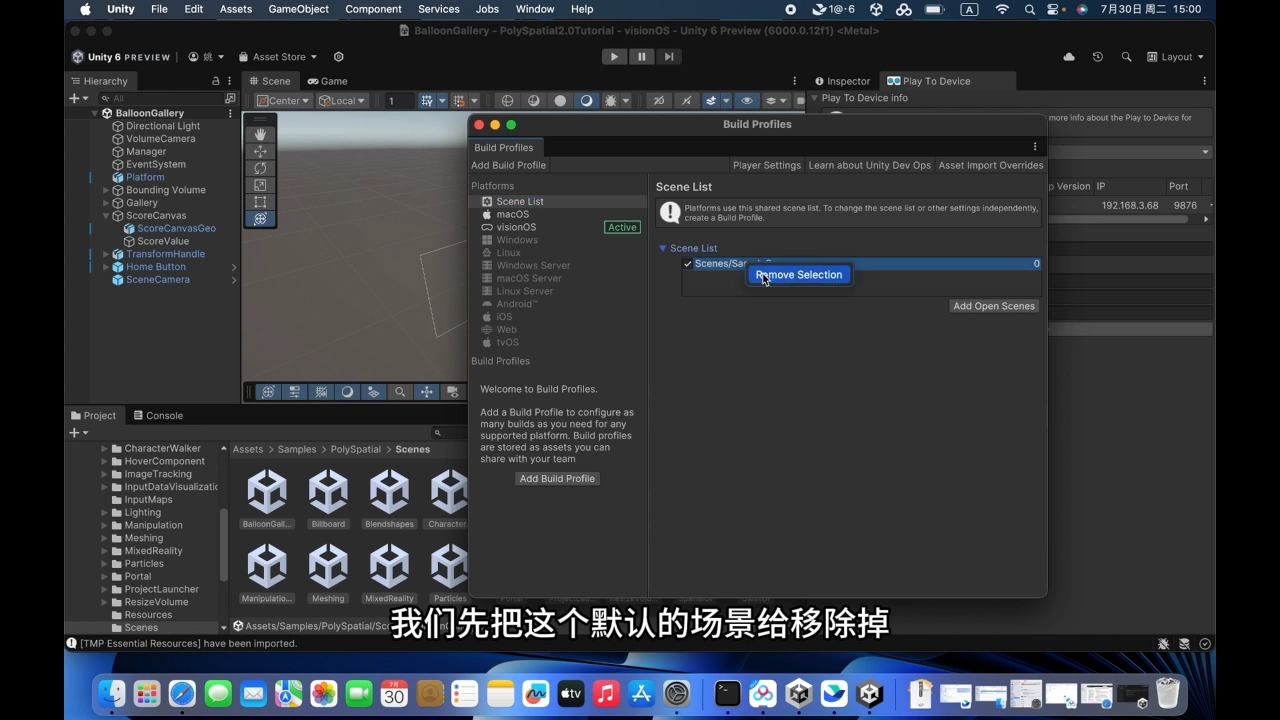Open the Layout dropdown
The image size is (1280, 720).
tap(1175, 57)
